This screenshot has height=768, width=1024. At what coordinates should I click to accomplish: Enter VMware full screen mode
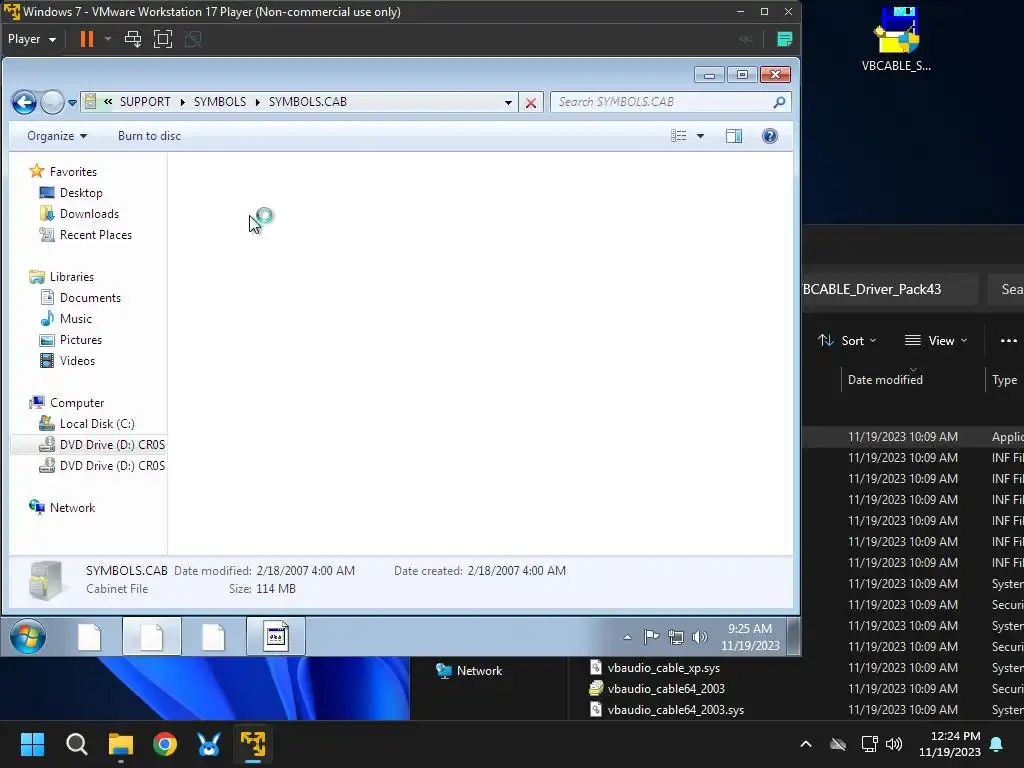coord(163,39)
